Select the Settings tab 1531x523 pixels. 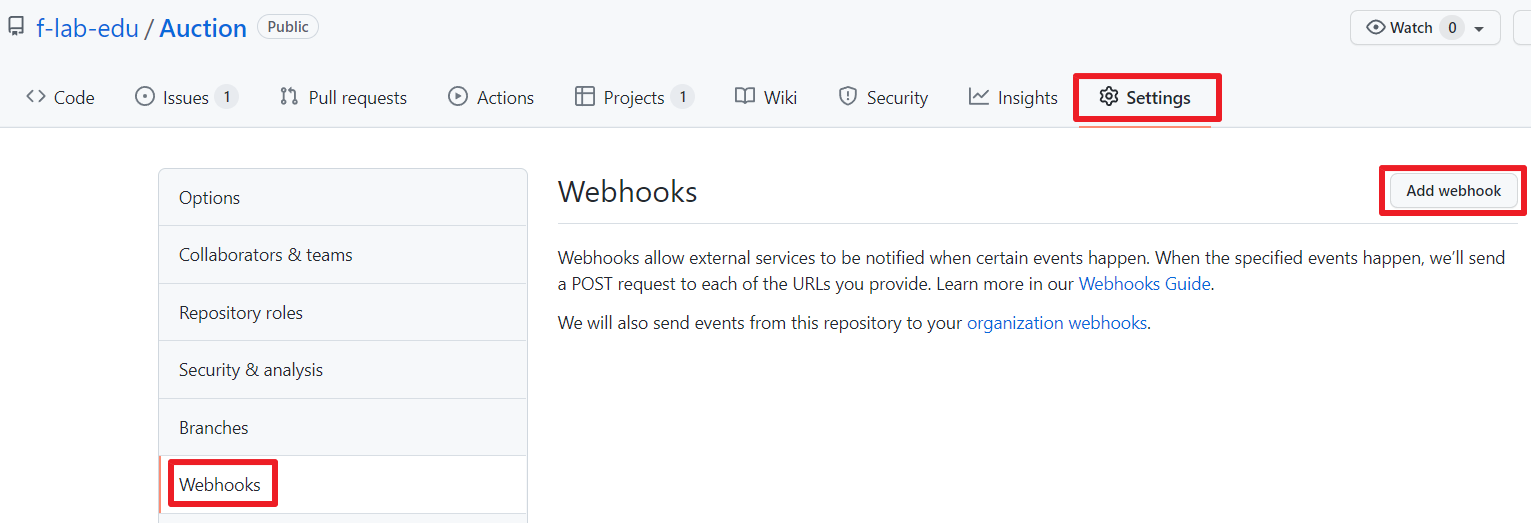(x=1146, y=98)
